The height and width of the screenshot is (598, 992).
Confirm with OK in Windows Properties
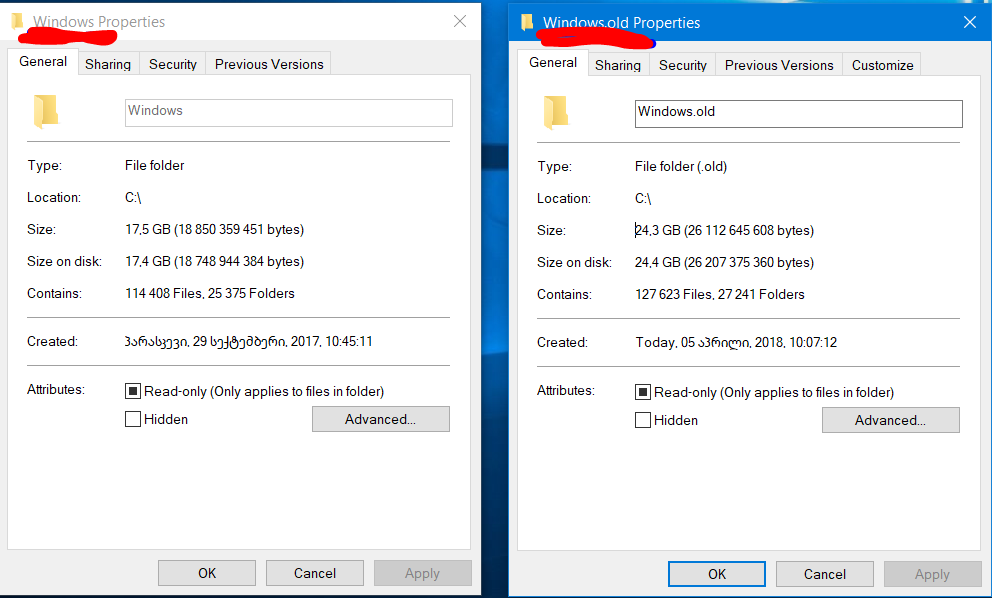pos(207,573)
